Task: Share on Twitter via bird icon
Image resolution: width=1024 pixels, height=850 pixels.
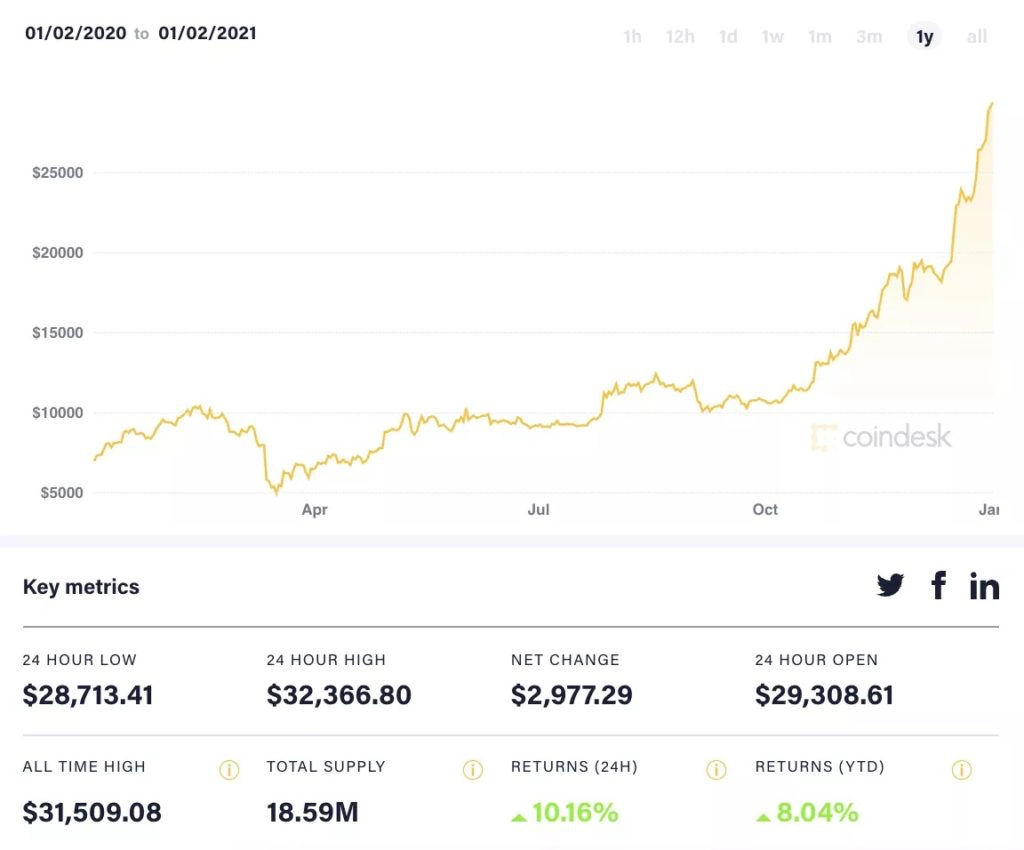Action: click(x=890, y=586)
